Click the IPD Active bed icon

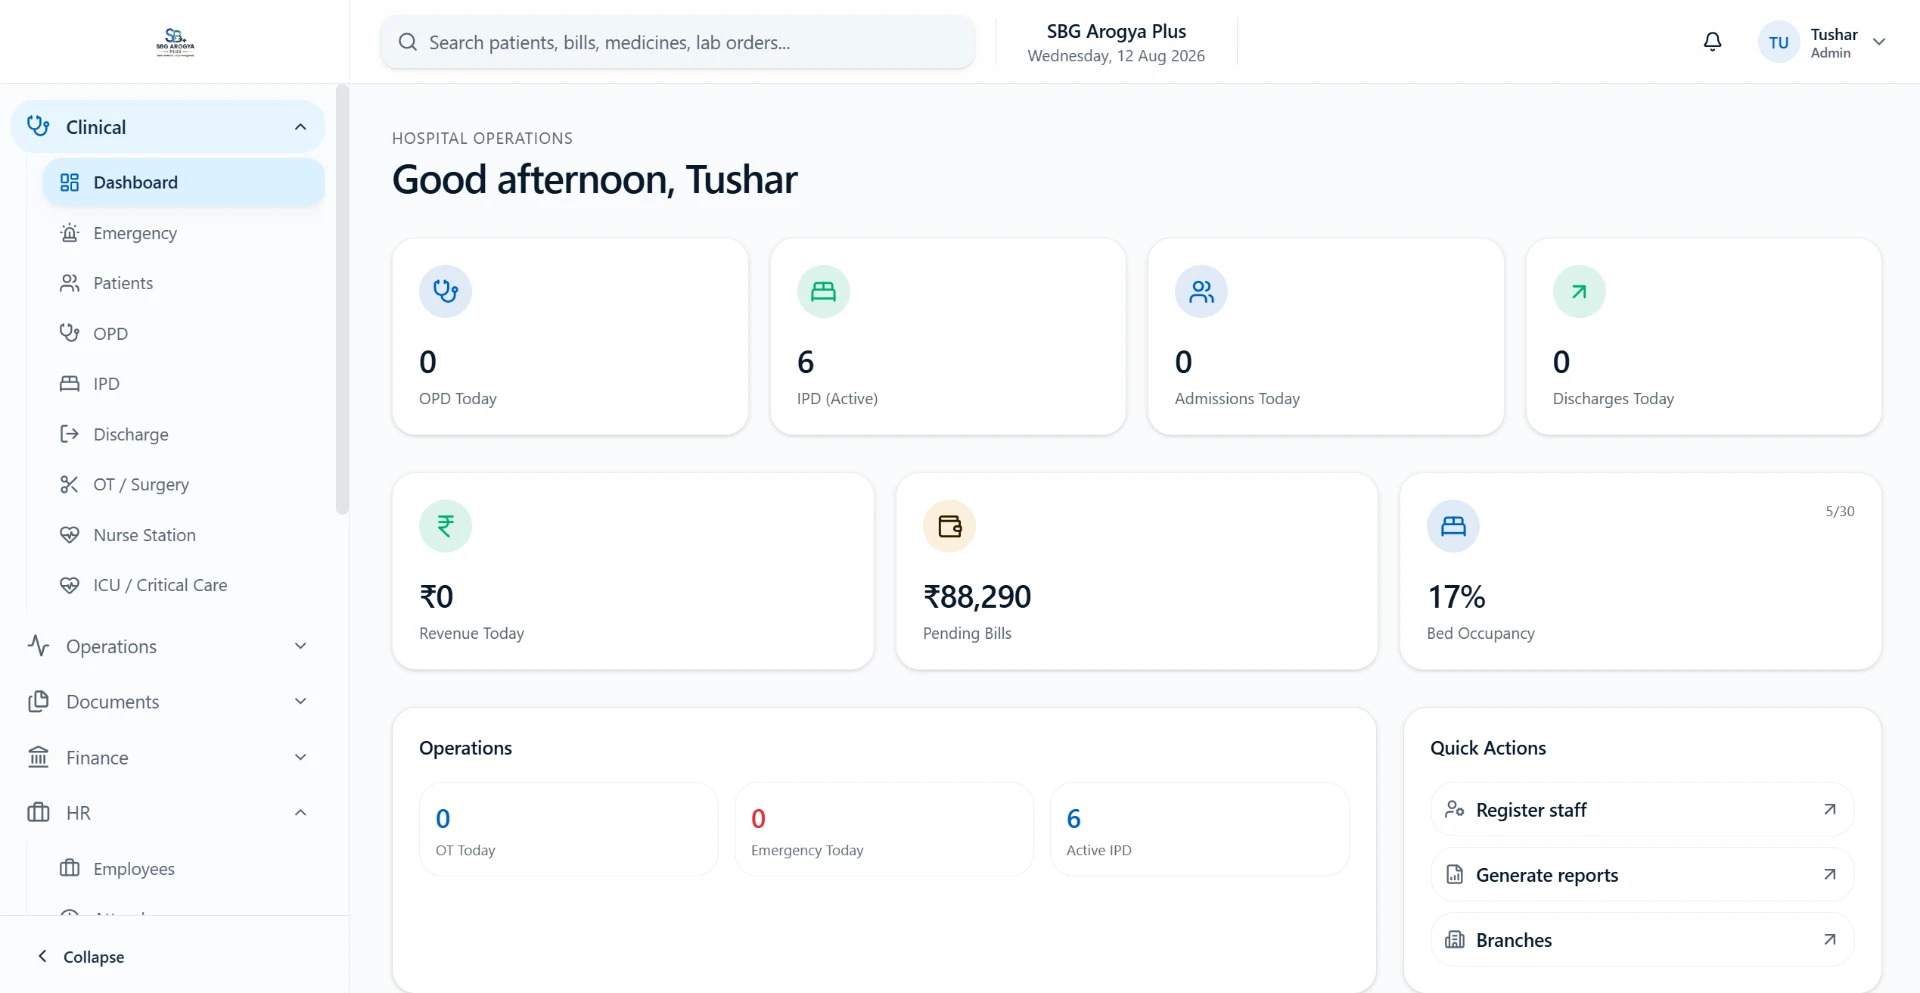(x=823, y=291)
